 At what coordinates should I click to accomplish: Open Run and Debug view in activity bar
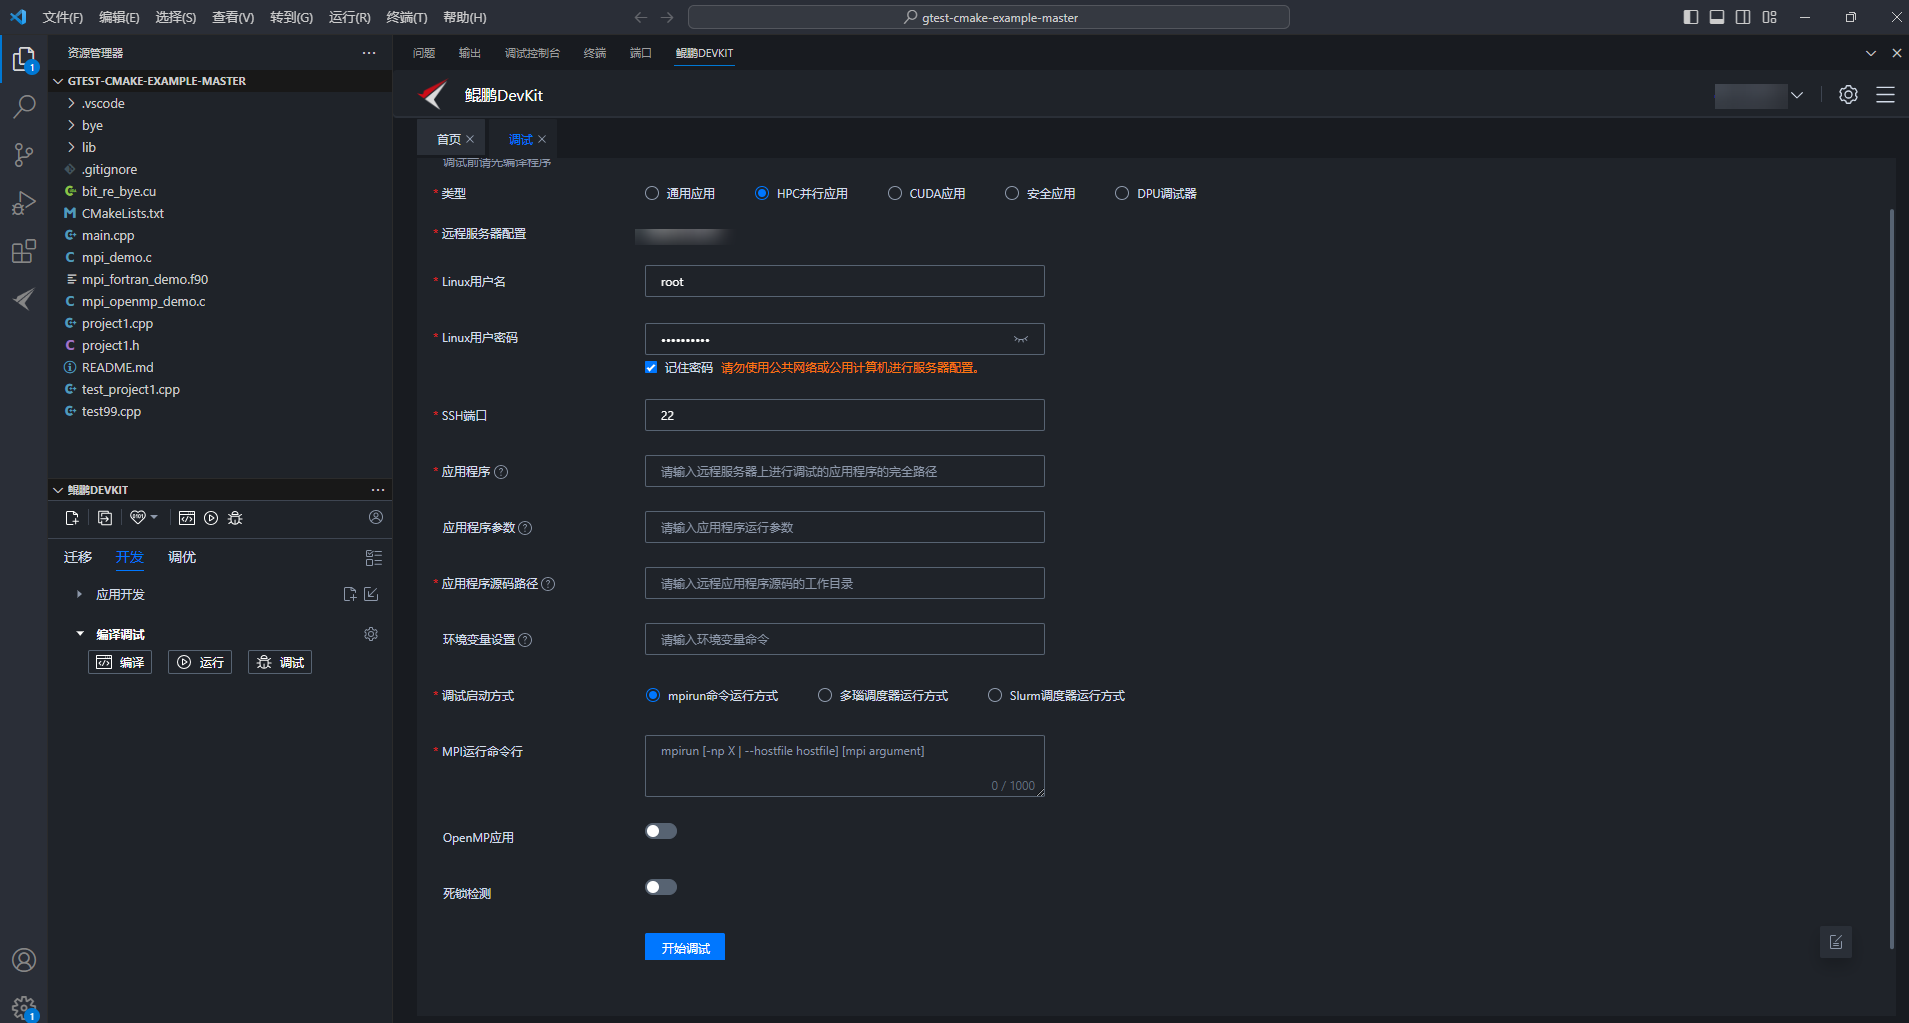point(24,203)
